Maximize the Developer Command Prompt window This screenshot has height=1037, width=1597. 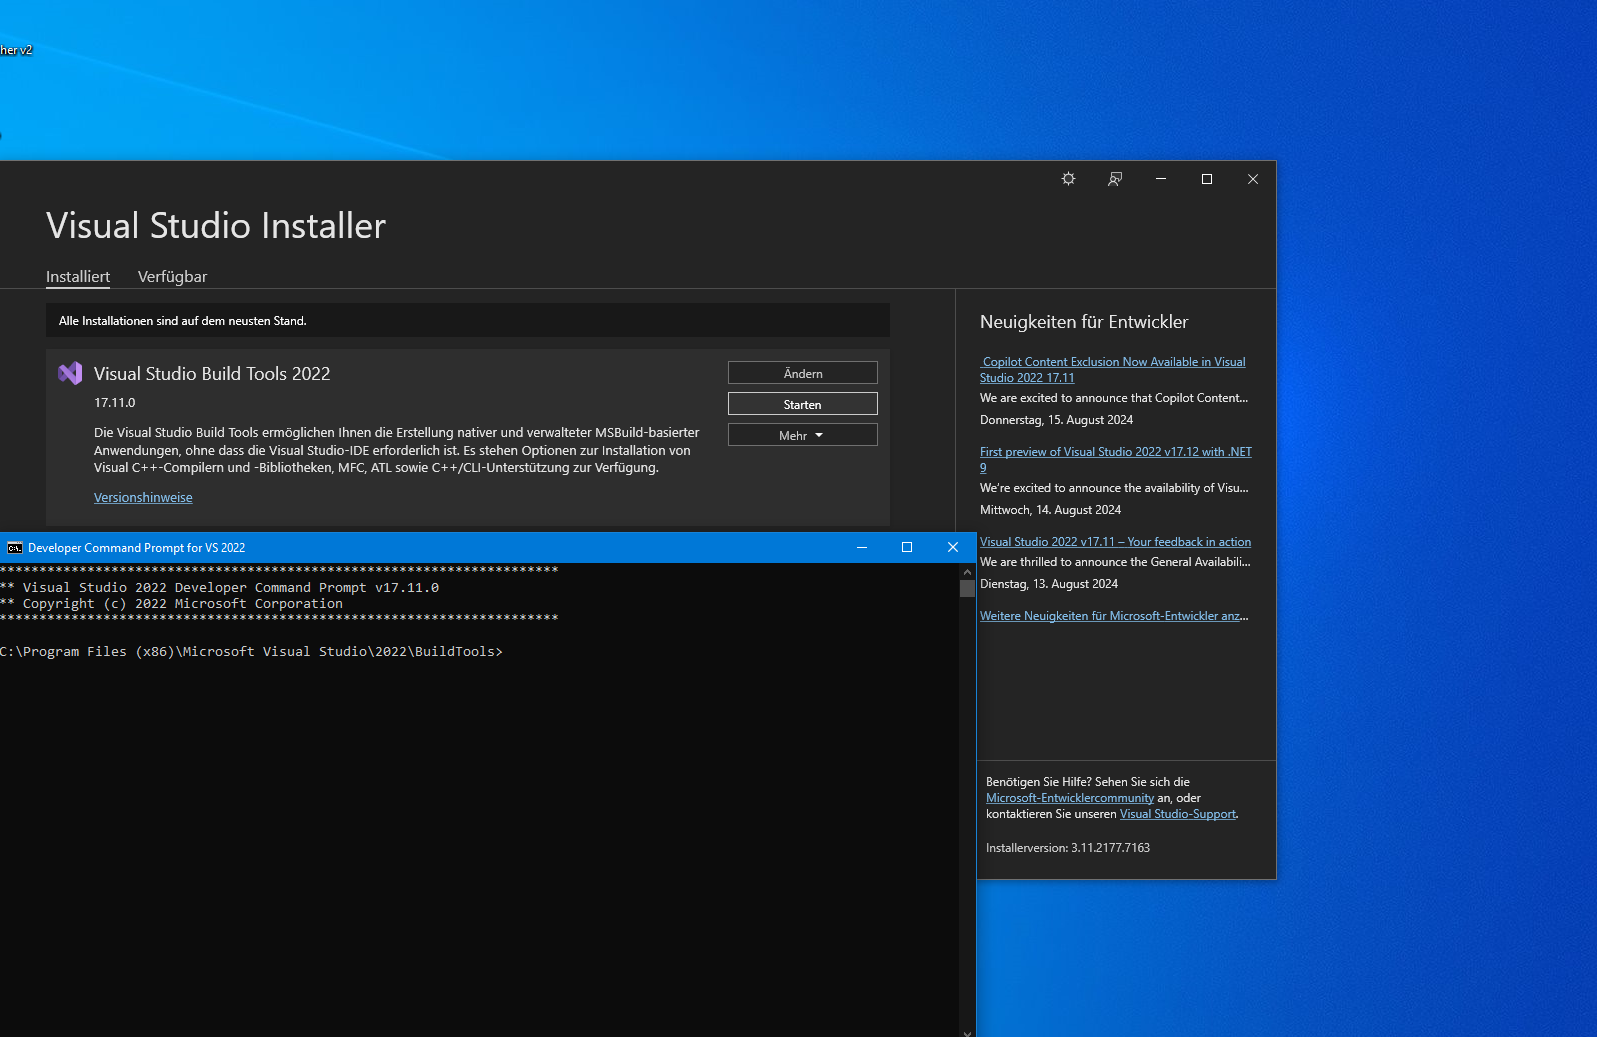(907, 548)
